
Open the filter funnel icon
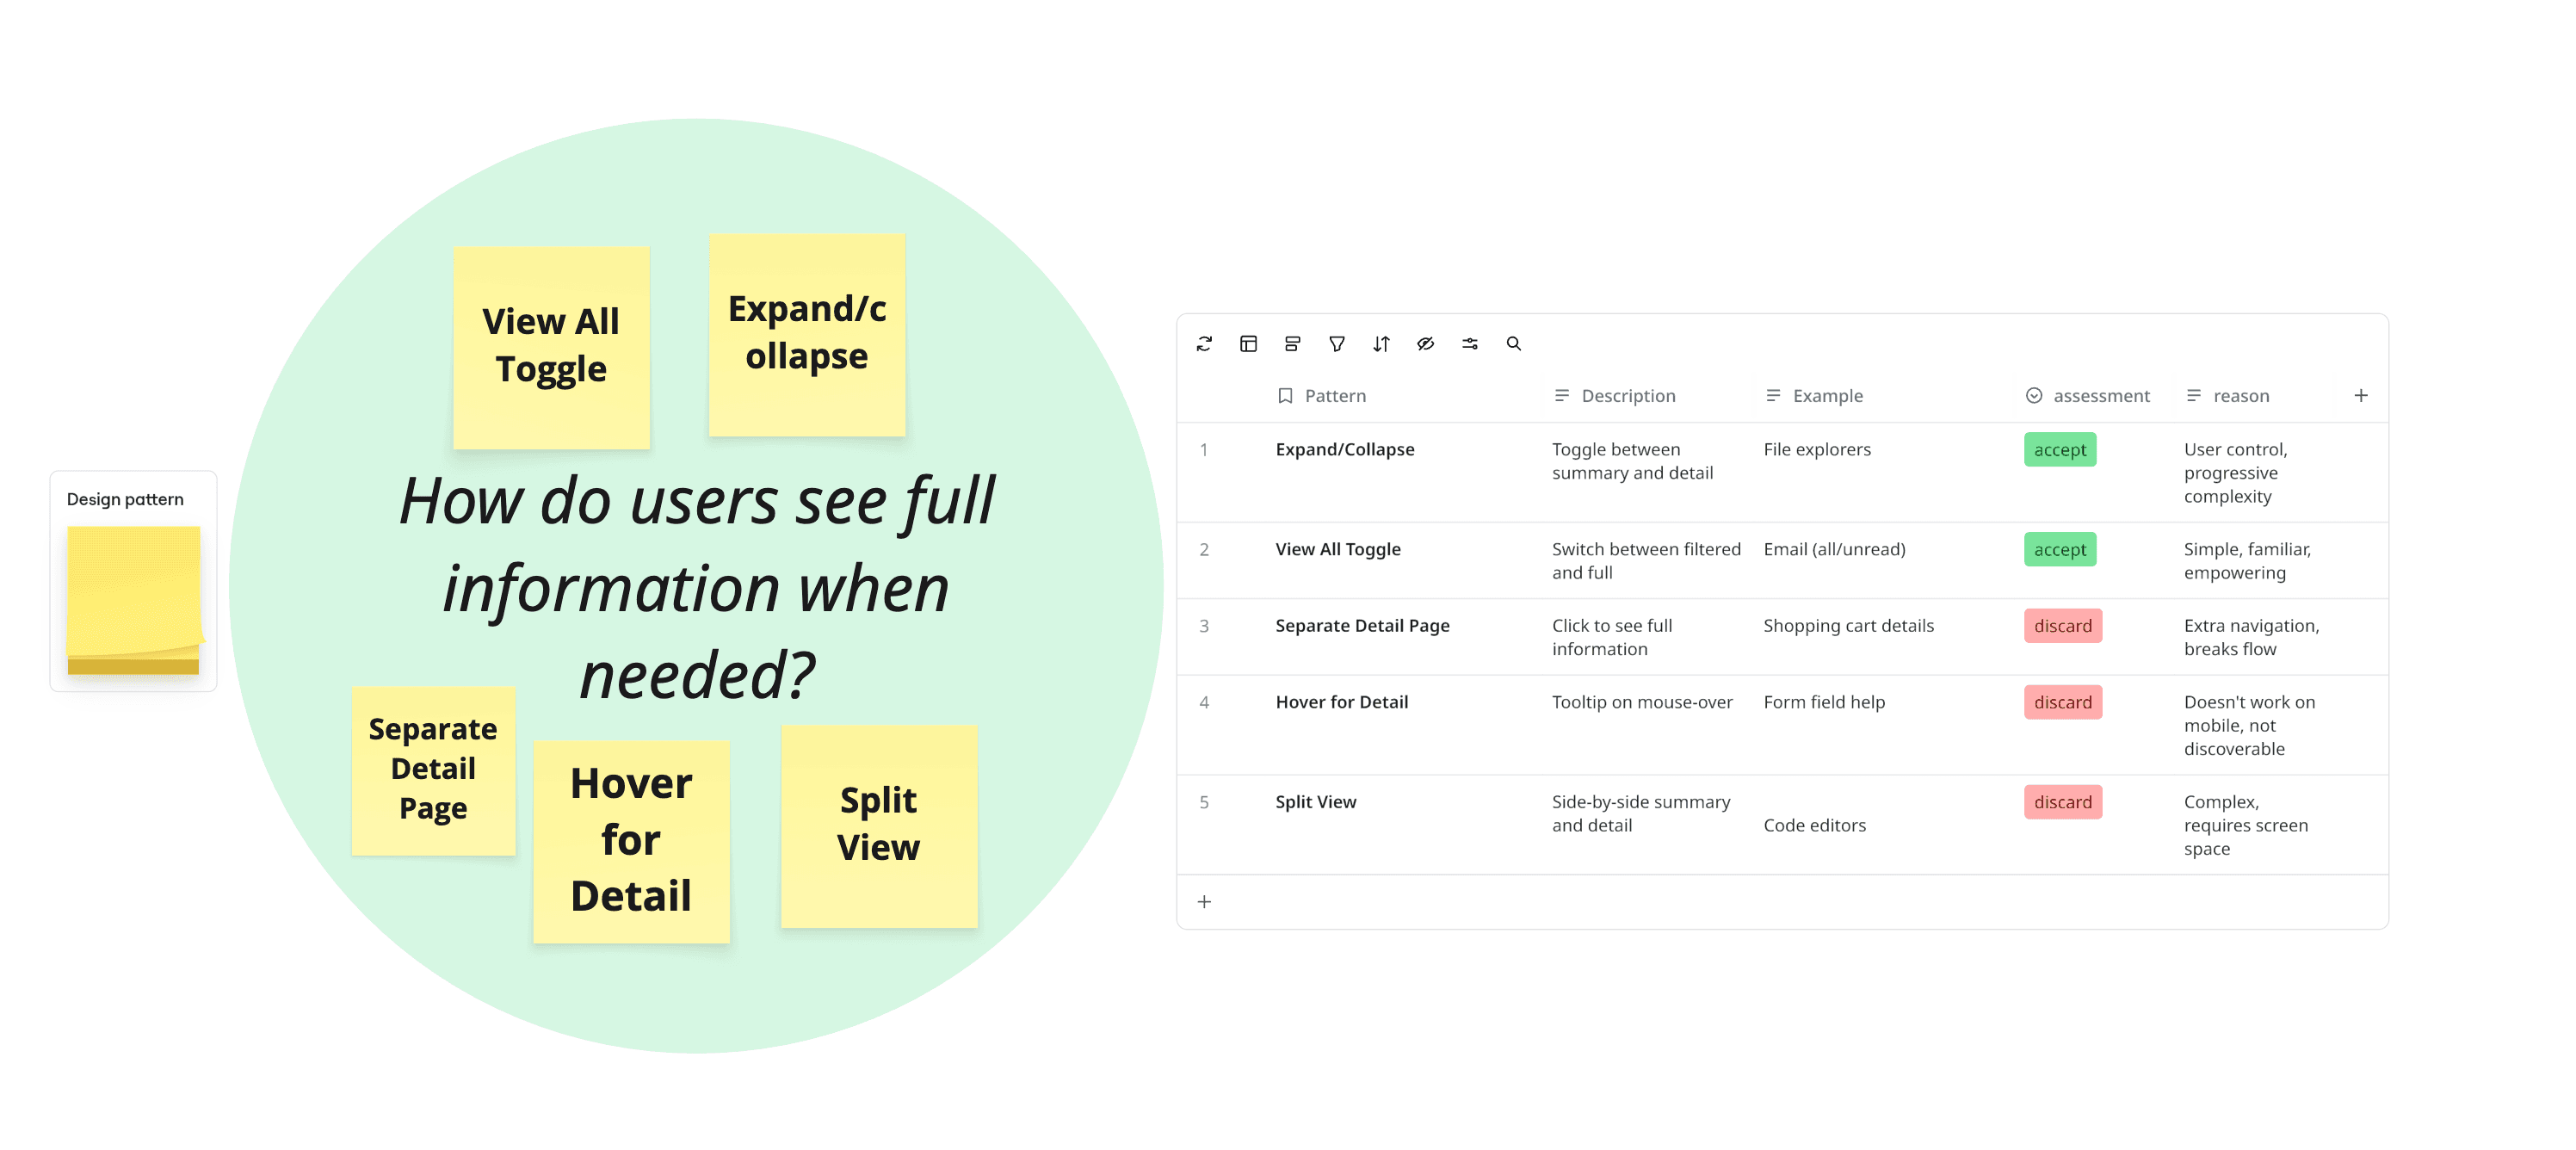[1337, 344]
